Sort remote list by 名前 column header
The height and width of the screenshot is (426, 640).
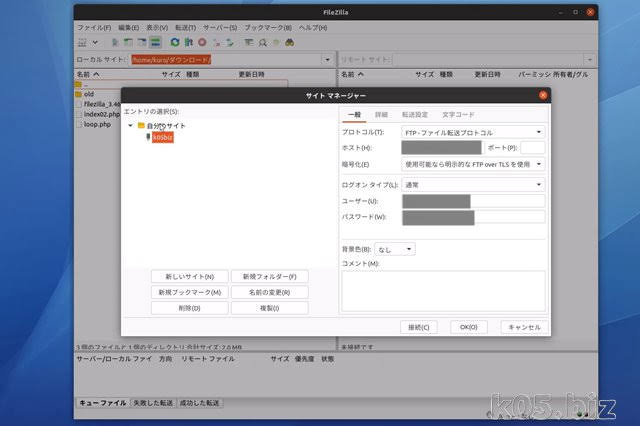coord(352,74)
